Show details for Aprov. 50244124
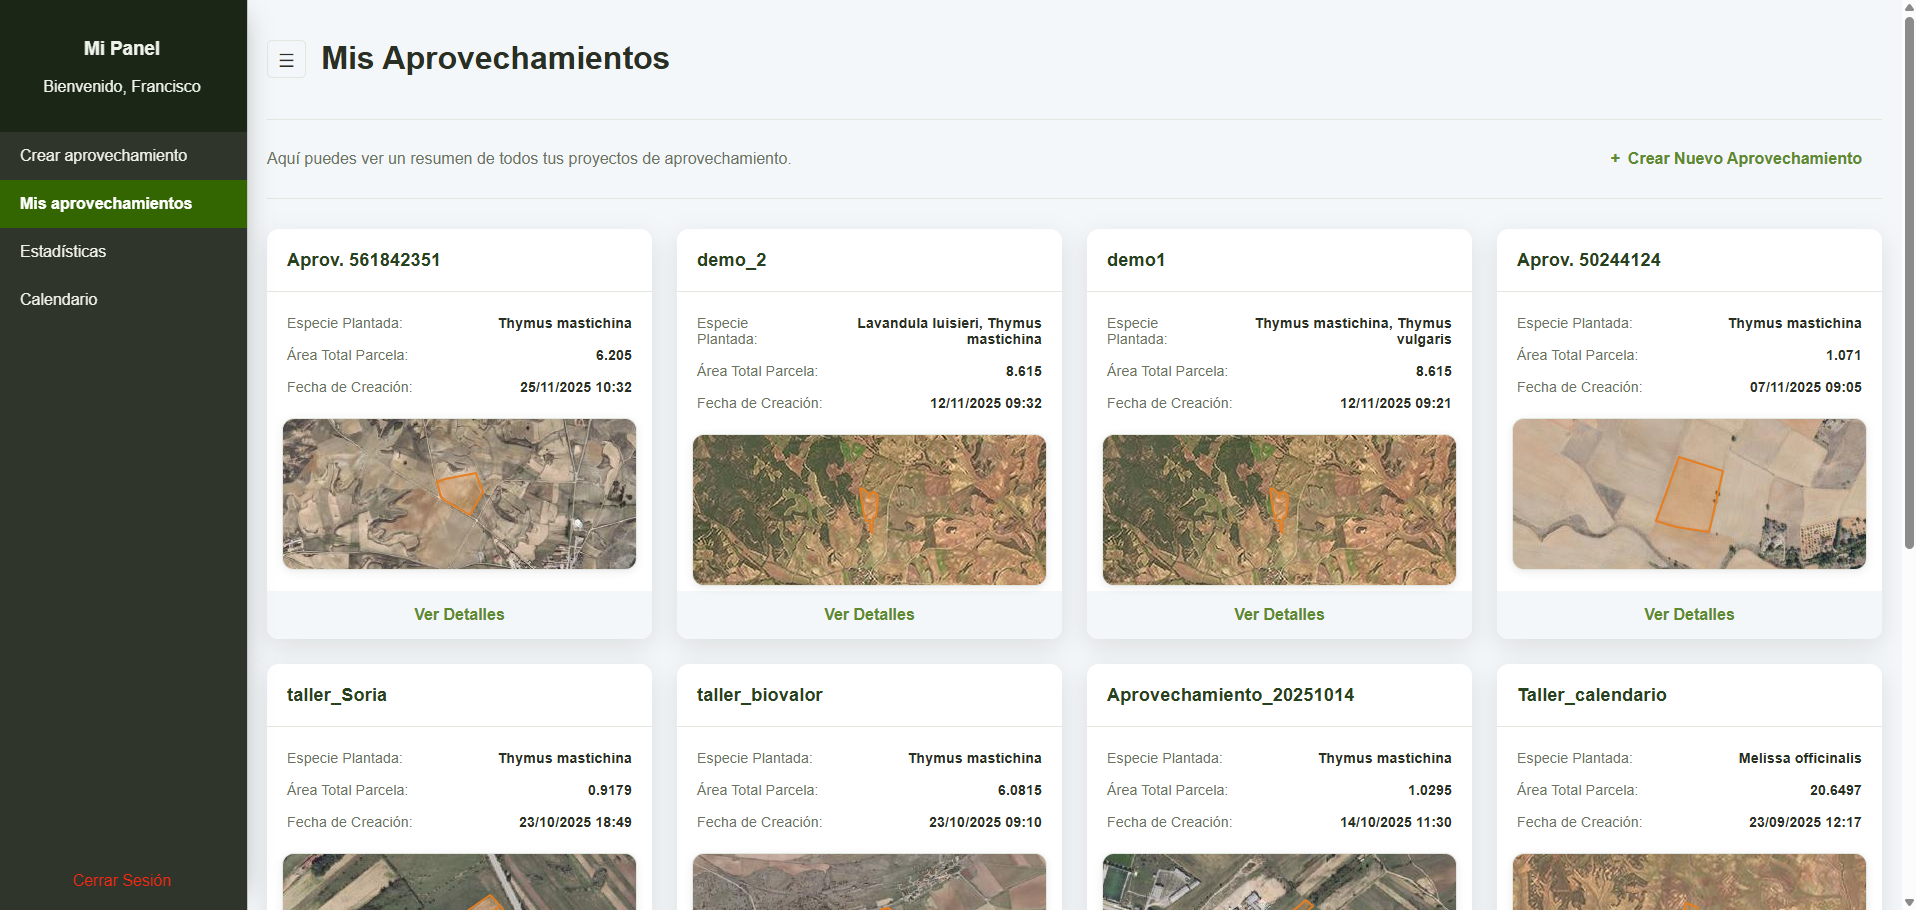Image resolution: width=1916 pixels, height=910 pixels. (1689, 614)
